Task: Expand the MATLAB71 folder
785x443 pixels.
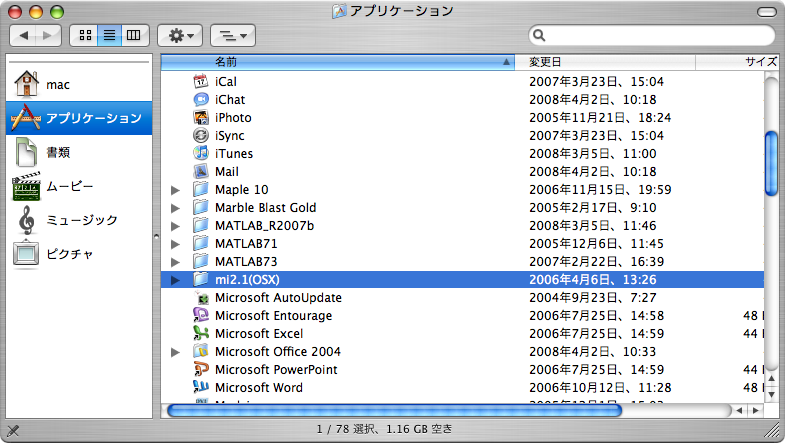Action: coord(175,244)
